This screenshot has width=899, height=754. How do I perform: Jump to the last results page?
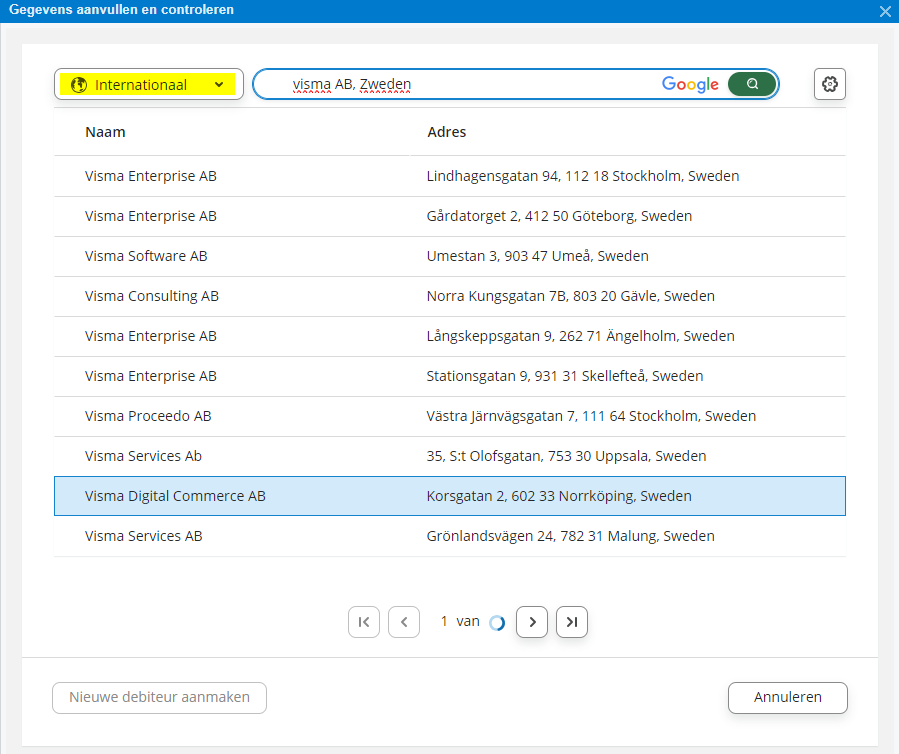pos(572,622)
